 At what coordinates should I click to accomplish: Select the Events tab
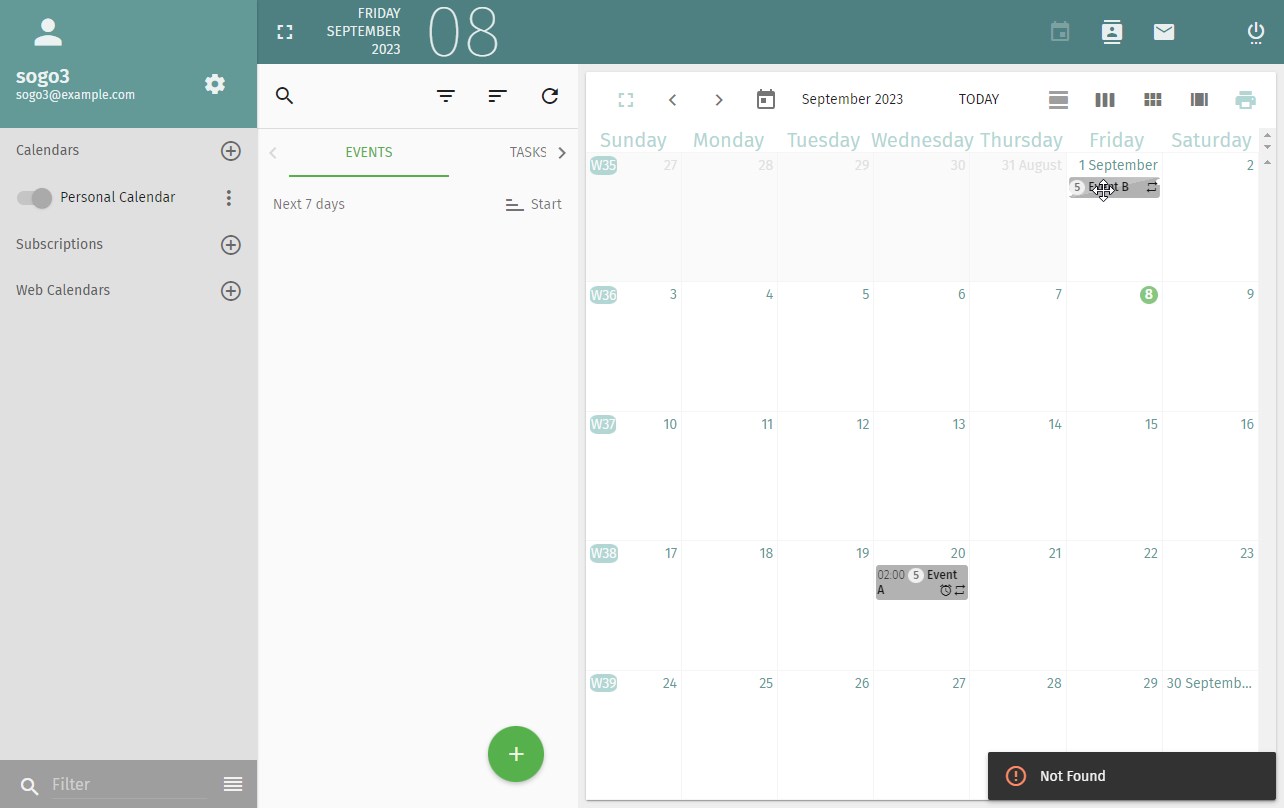point(368,153)
